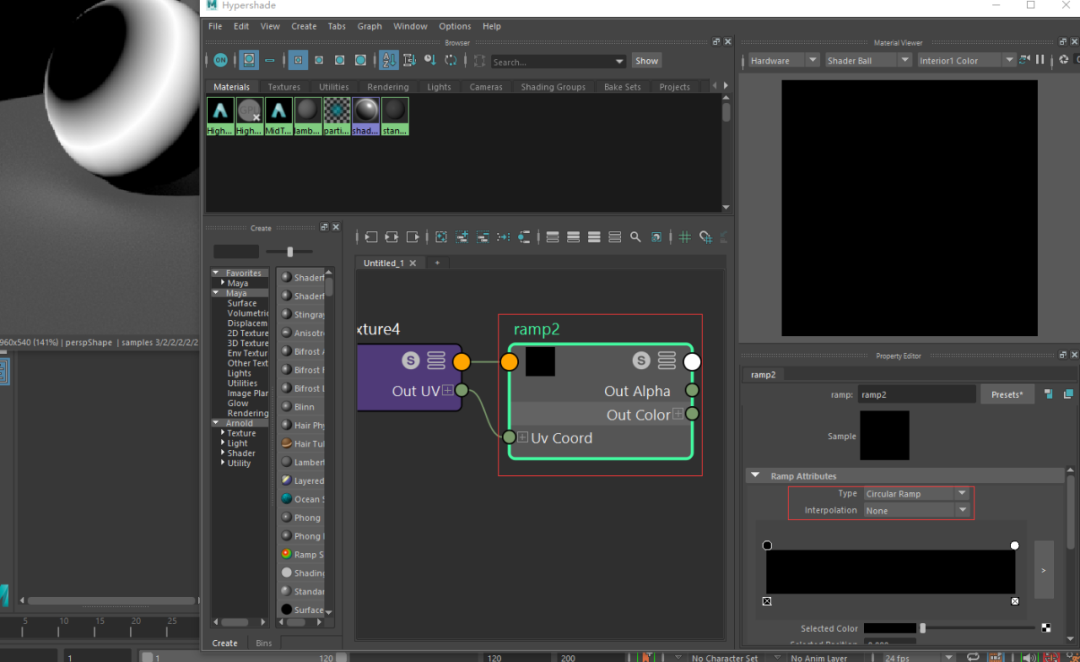The image size is (1080, 662).
Task: Open the Graph menu
Action: click(369, 26)
